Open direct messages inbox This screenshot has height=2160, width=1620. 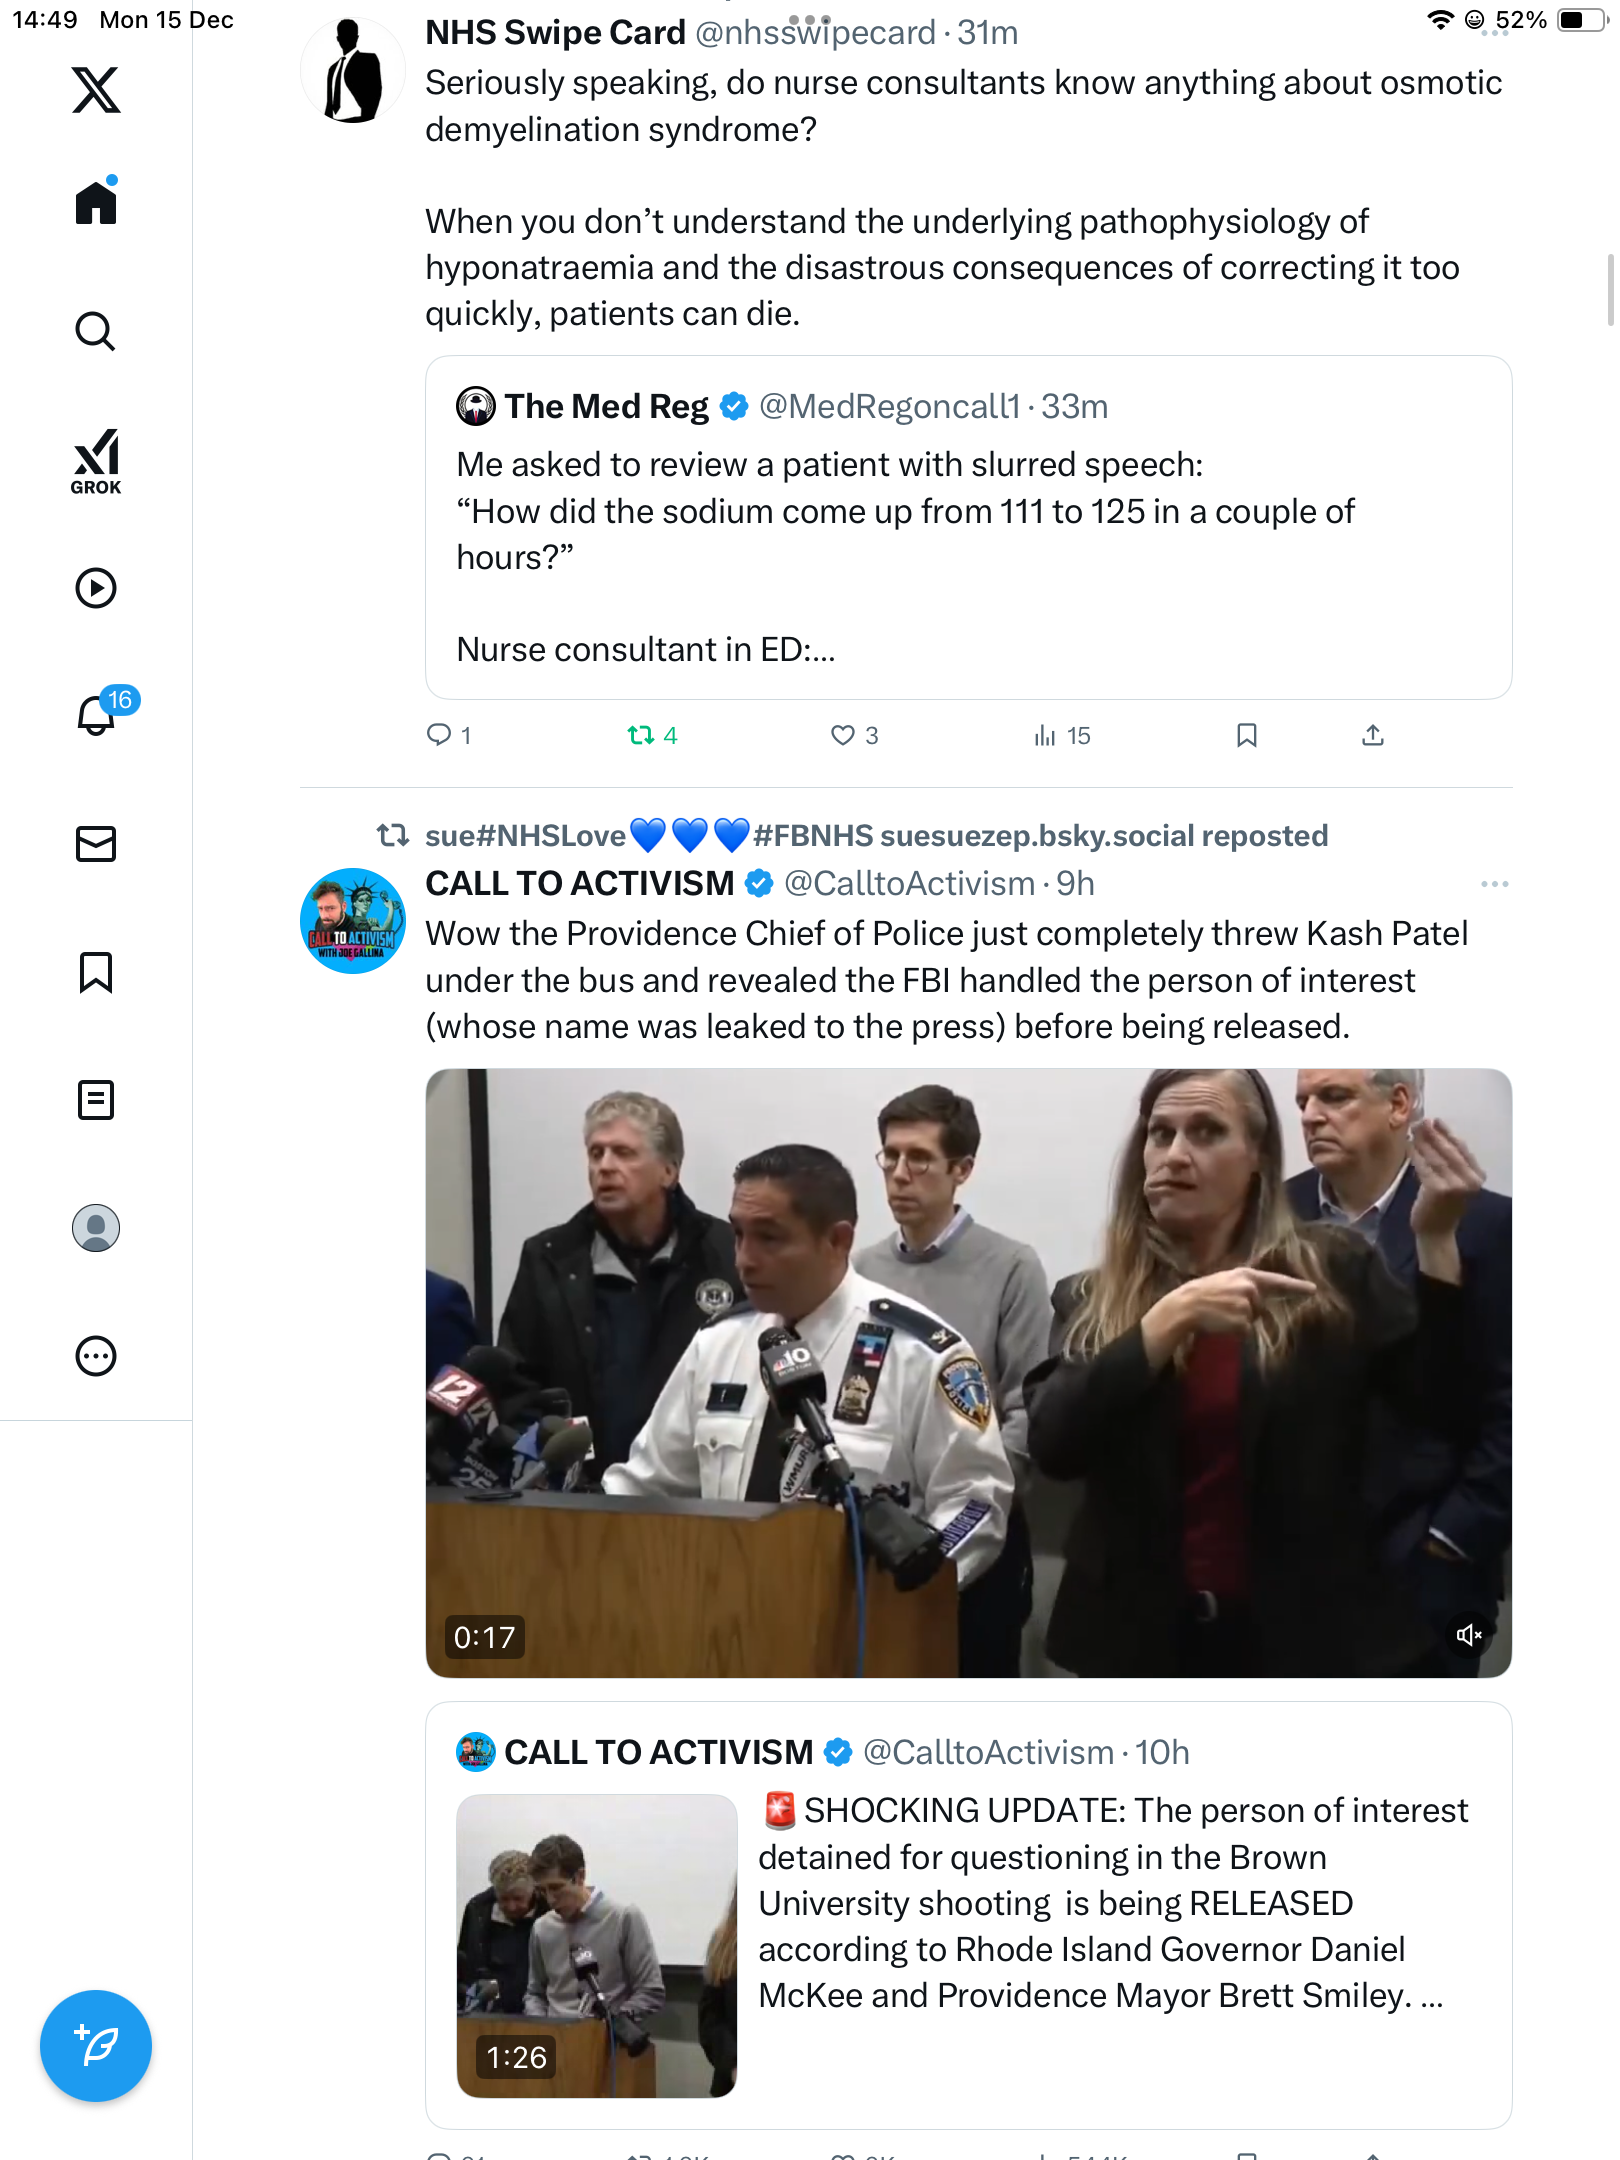[x=96, y=844]
